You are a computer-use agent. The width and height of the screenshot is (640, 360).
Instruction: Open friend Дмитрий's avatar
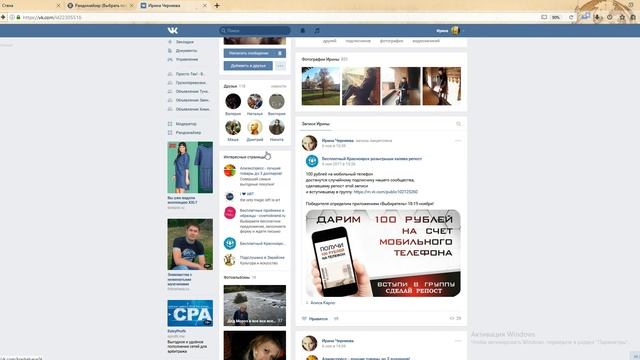click(255, 127)
